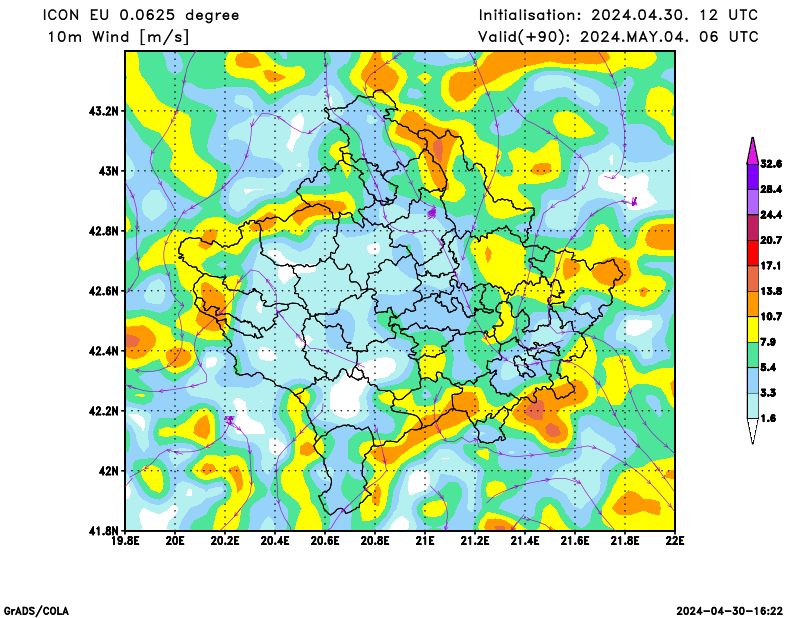
Task: Click the 21.4E longitude label
Action: (525, 540)
